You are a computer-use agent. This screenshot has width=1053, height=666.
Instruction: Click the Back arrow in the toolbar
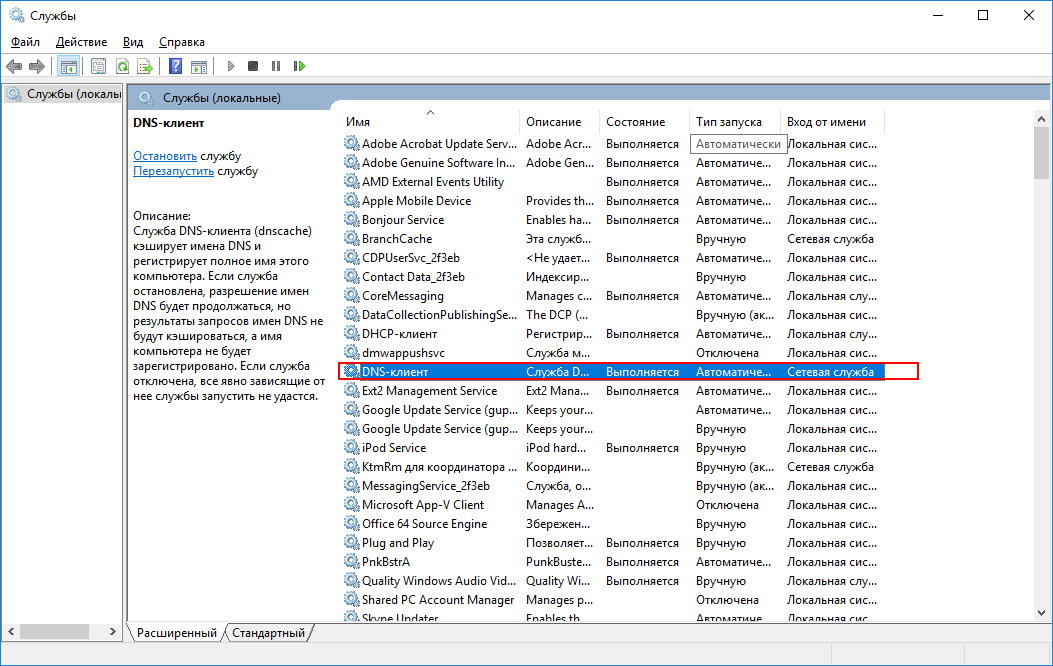tap(14, 66)
